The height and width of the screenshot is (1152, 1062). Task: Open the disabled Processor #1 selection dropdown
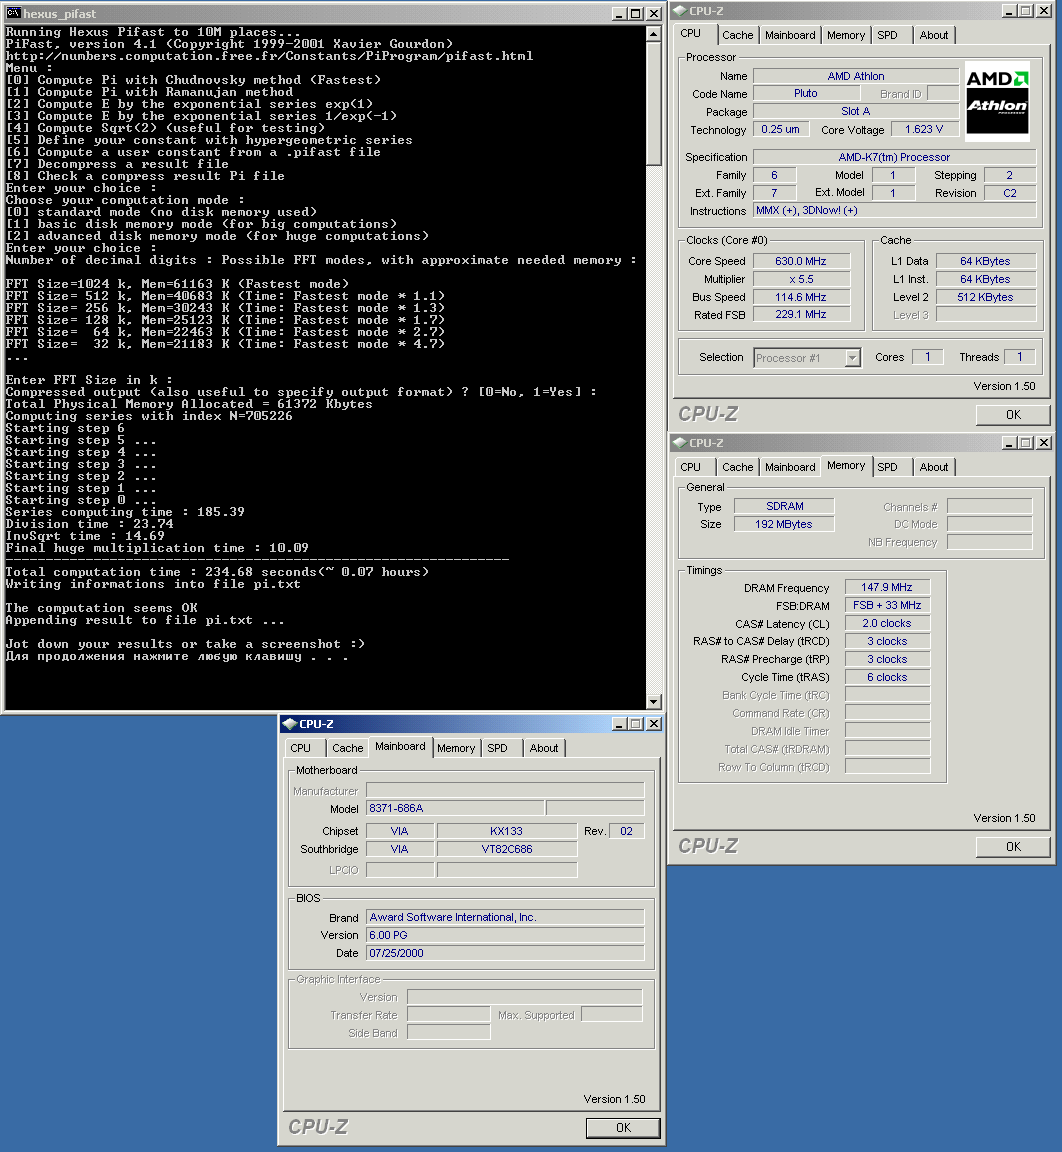[x=852, y=358]
